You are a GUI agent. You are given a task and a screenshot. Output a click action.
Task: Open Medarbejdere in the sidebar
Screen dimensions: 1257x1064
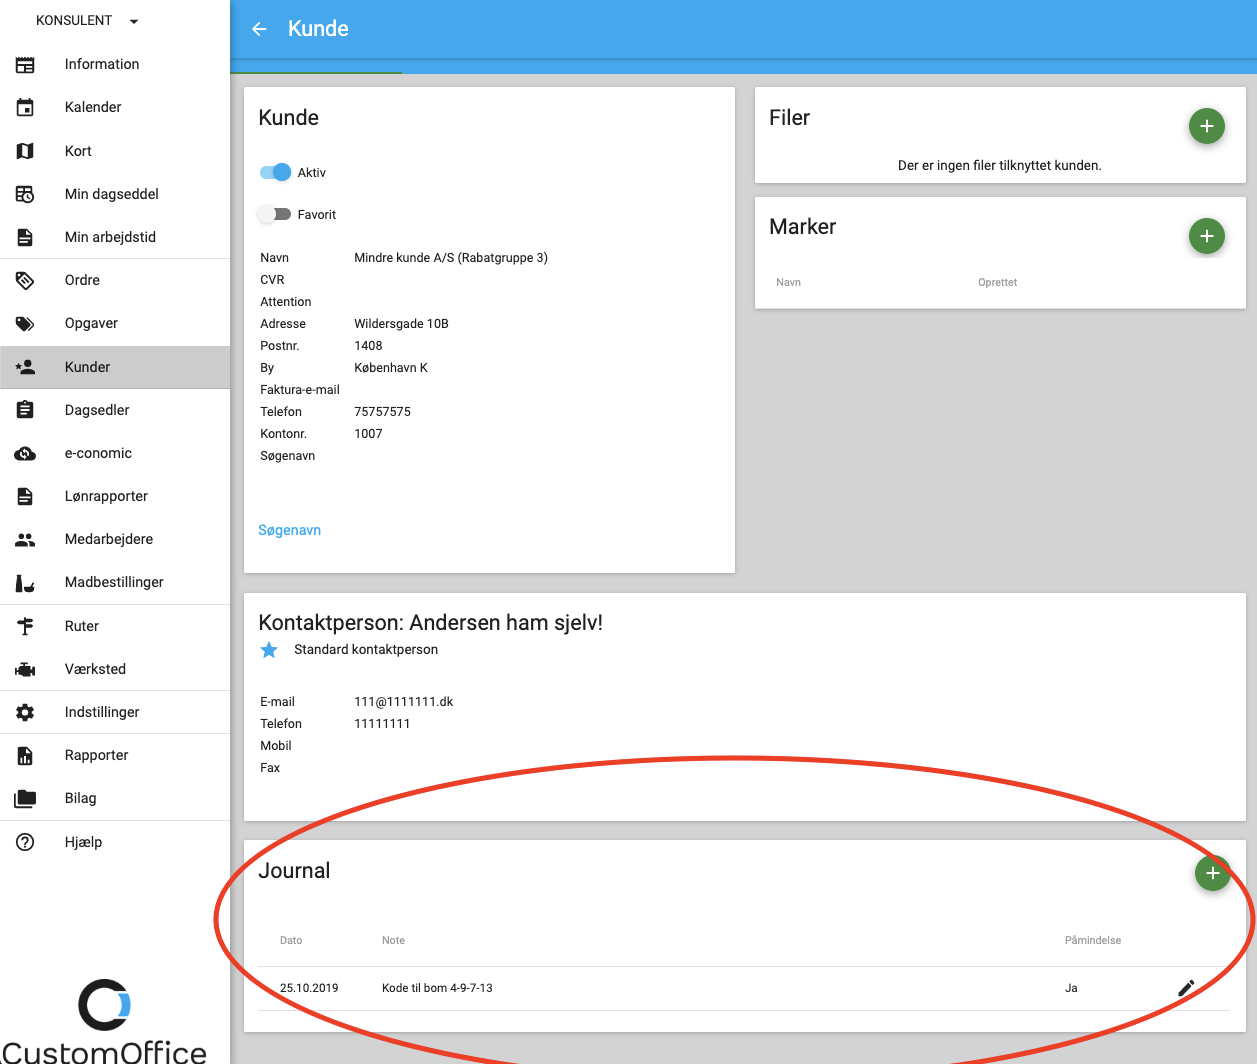point(115,540)
